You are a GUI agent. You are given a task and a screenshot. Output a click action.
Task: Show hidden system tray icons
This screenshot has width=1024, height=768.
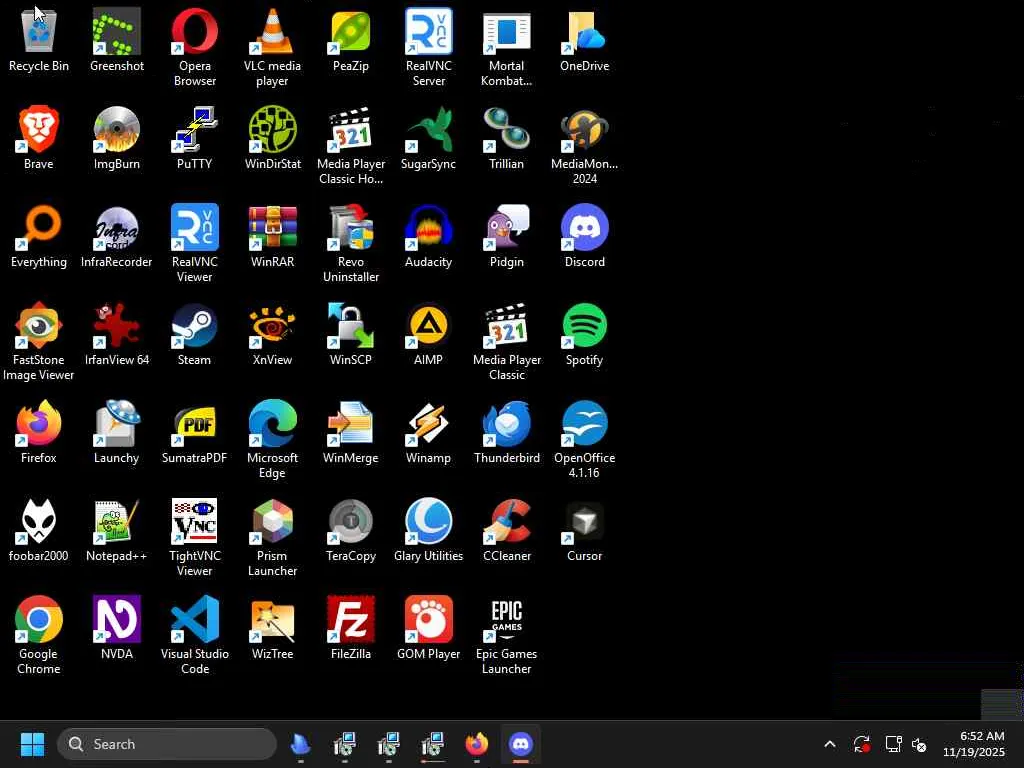pos(829,744)
